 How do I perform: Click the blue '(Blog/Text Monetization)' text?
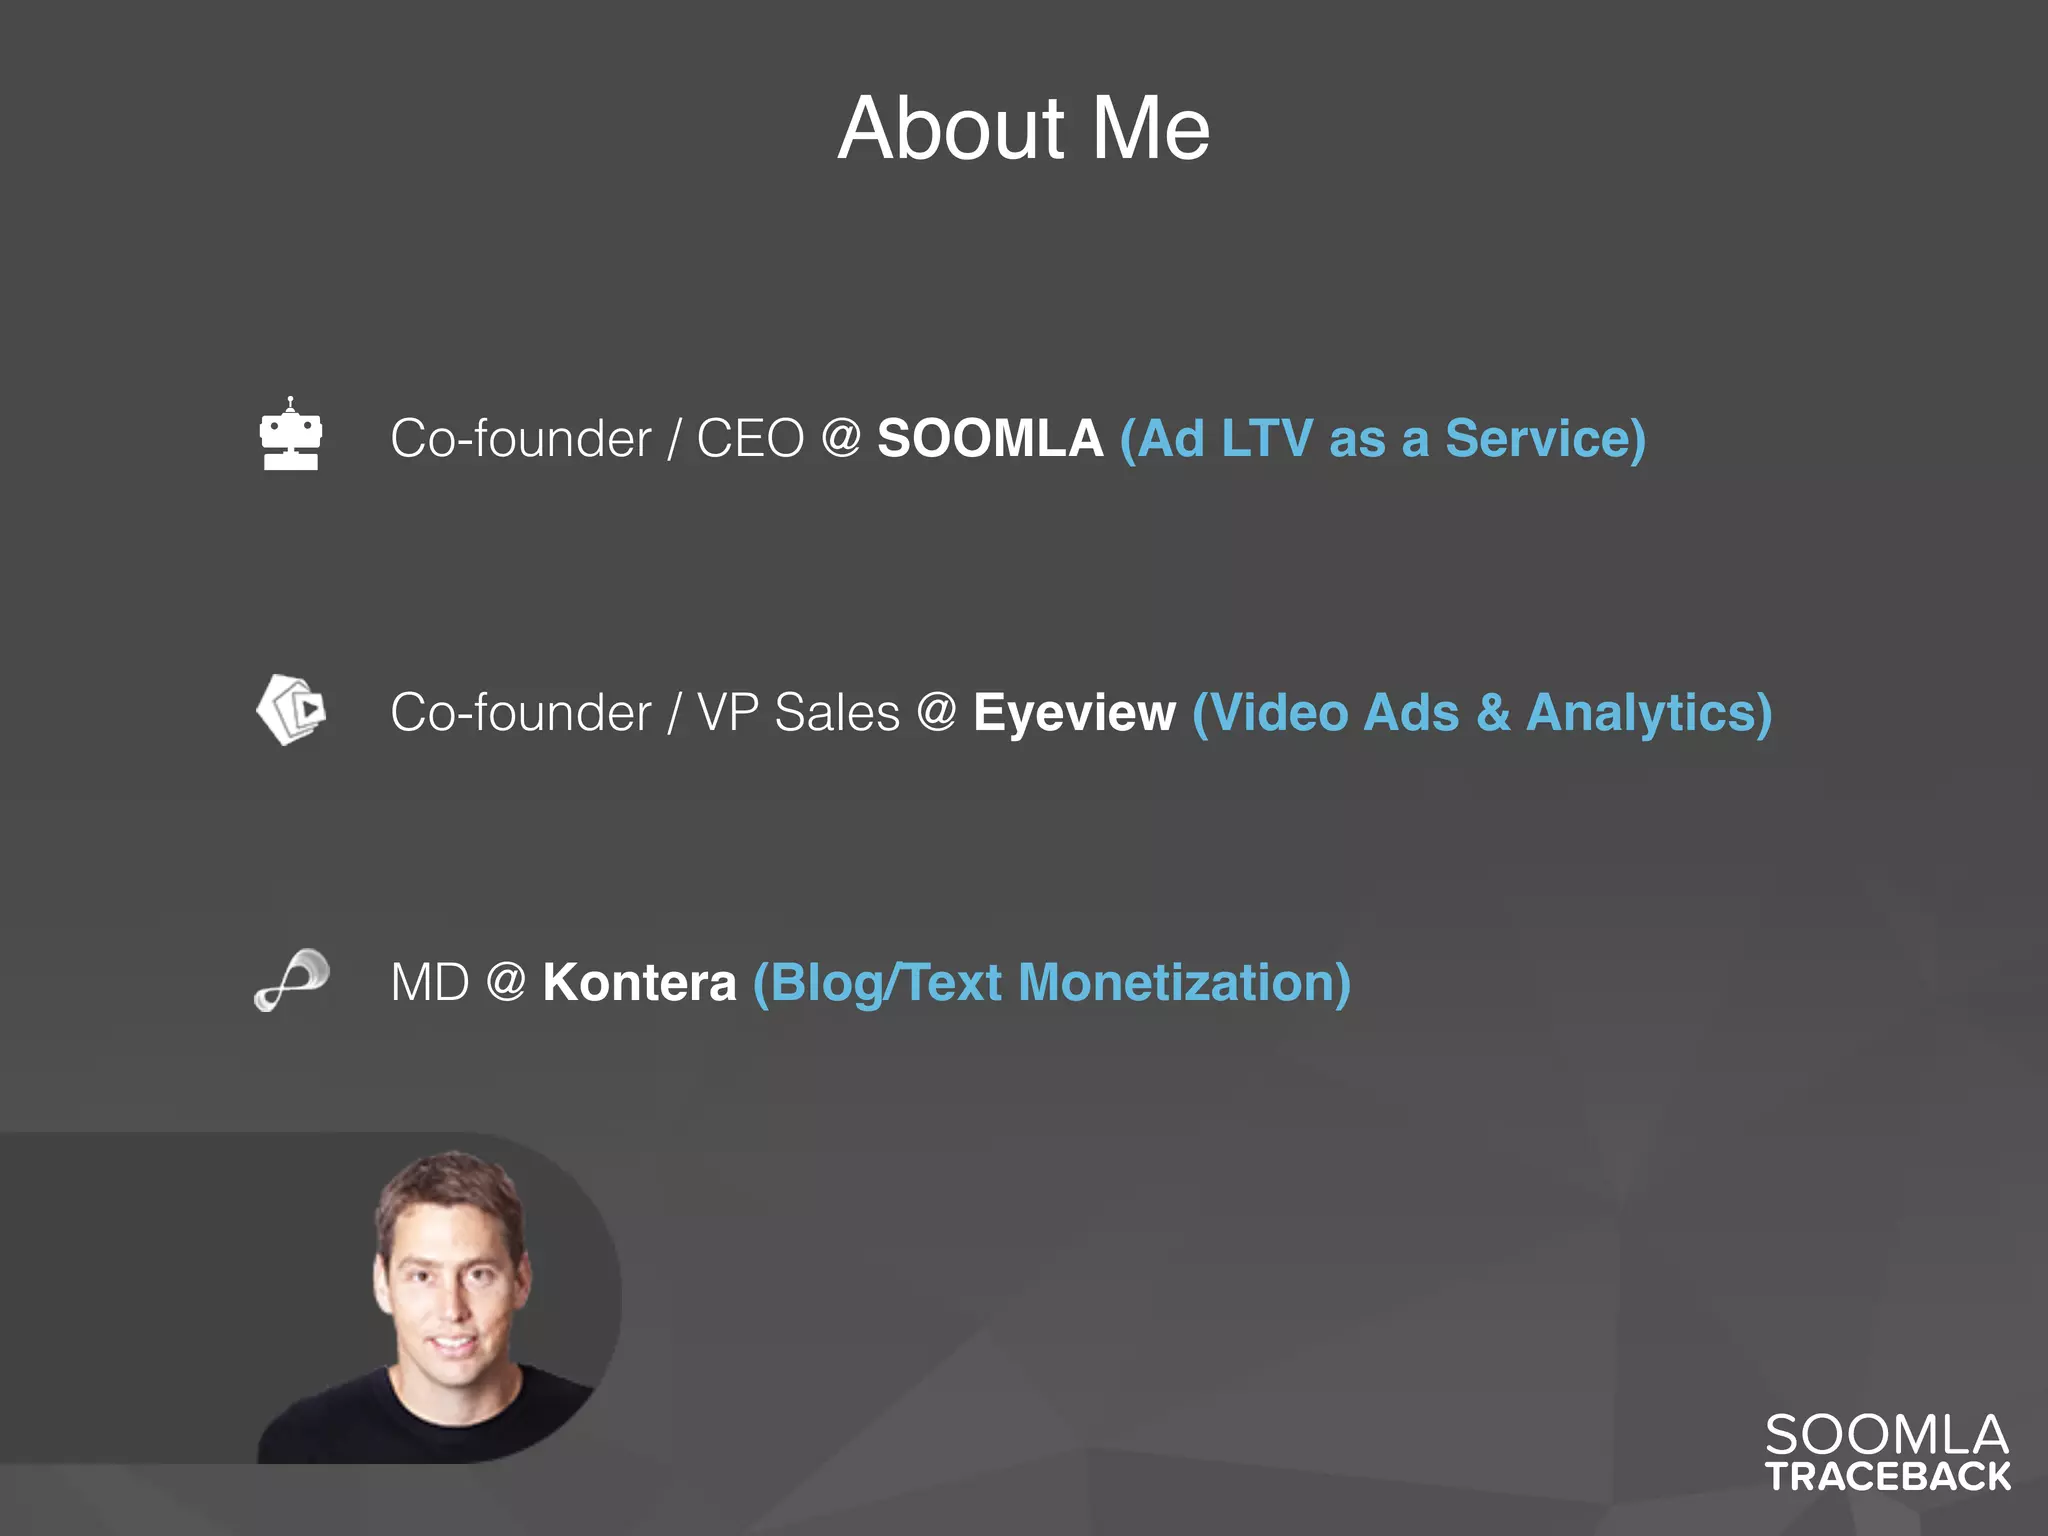point(1051,982)
